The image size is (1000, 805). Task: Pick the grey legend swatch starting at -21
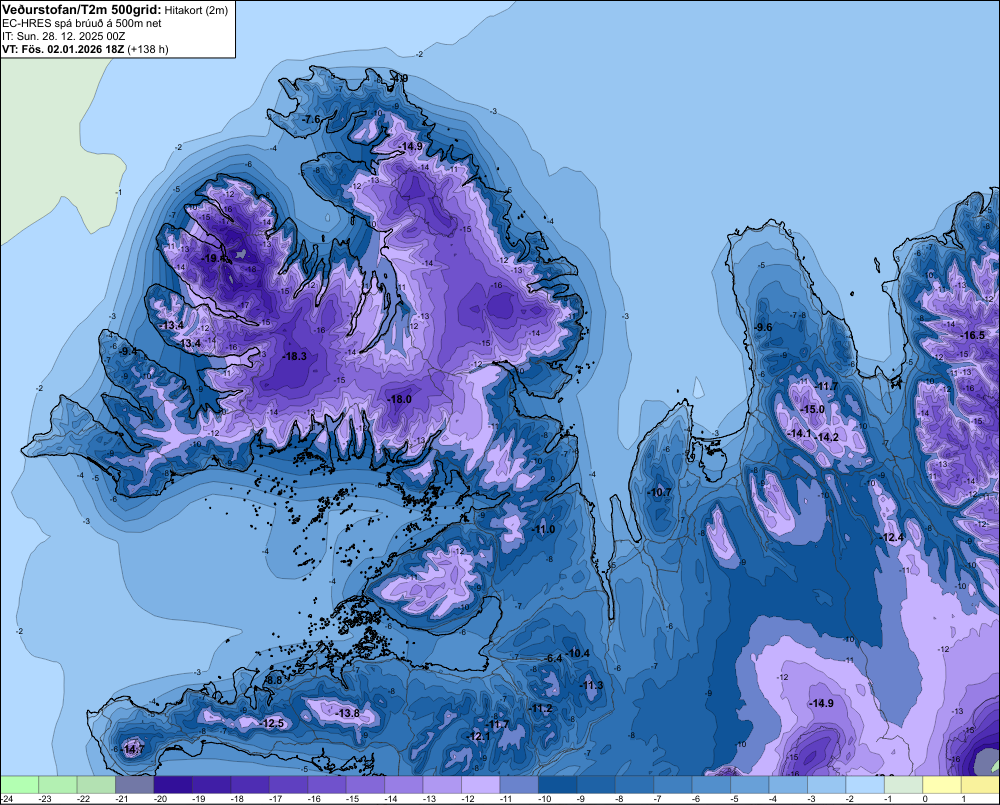coord(135,784)
